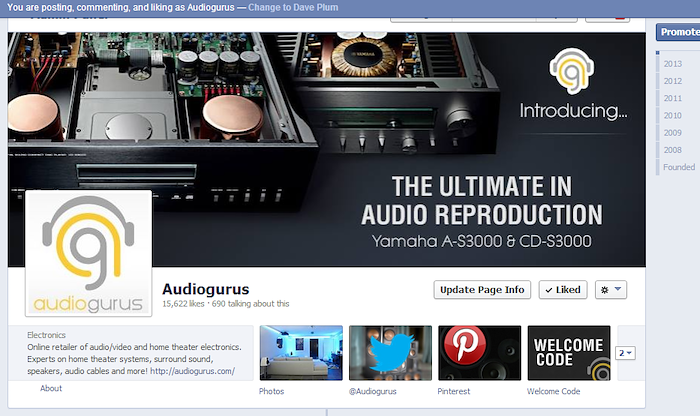This screenshot has width=700, height=416.
Task: Jump to 2010 on the timeline
Action: 672,116
